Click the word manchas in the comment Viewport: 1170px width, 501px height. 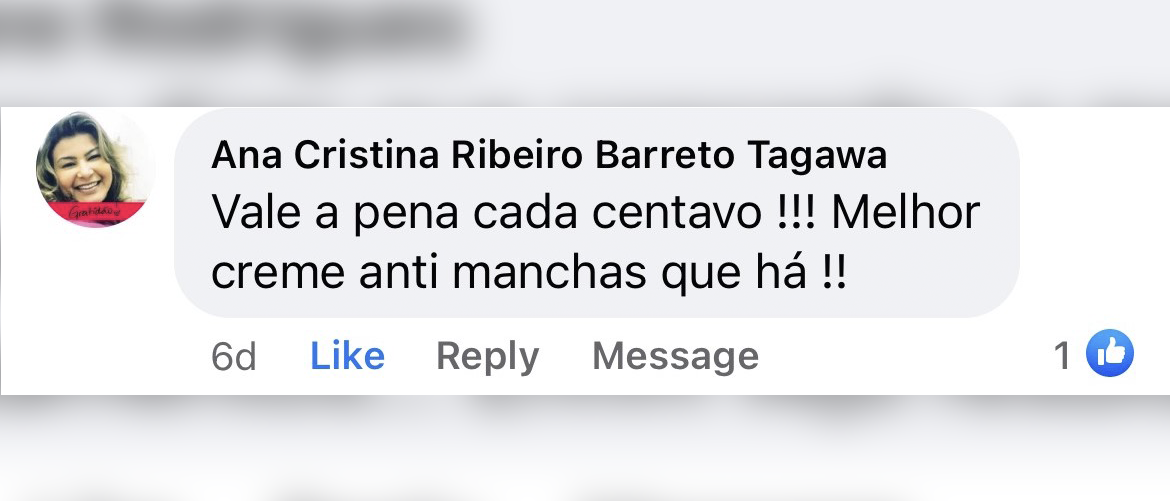[550, 273]
